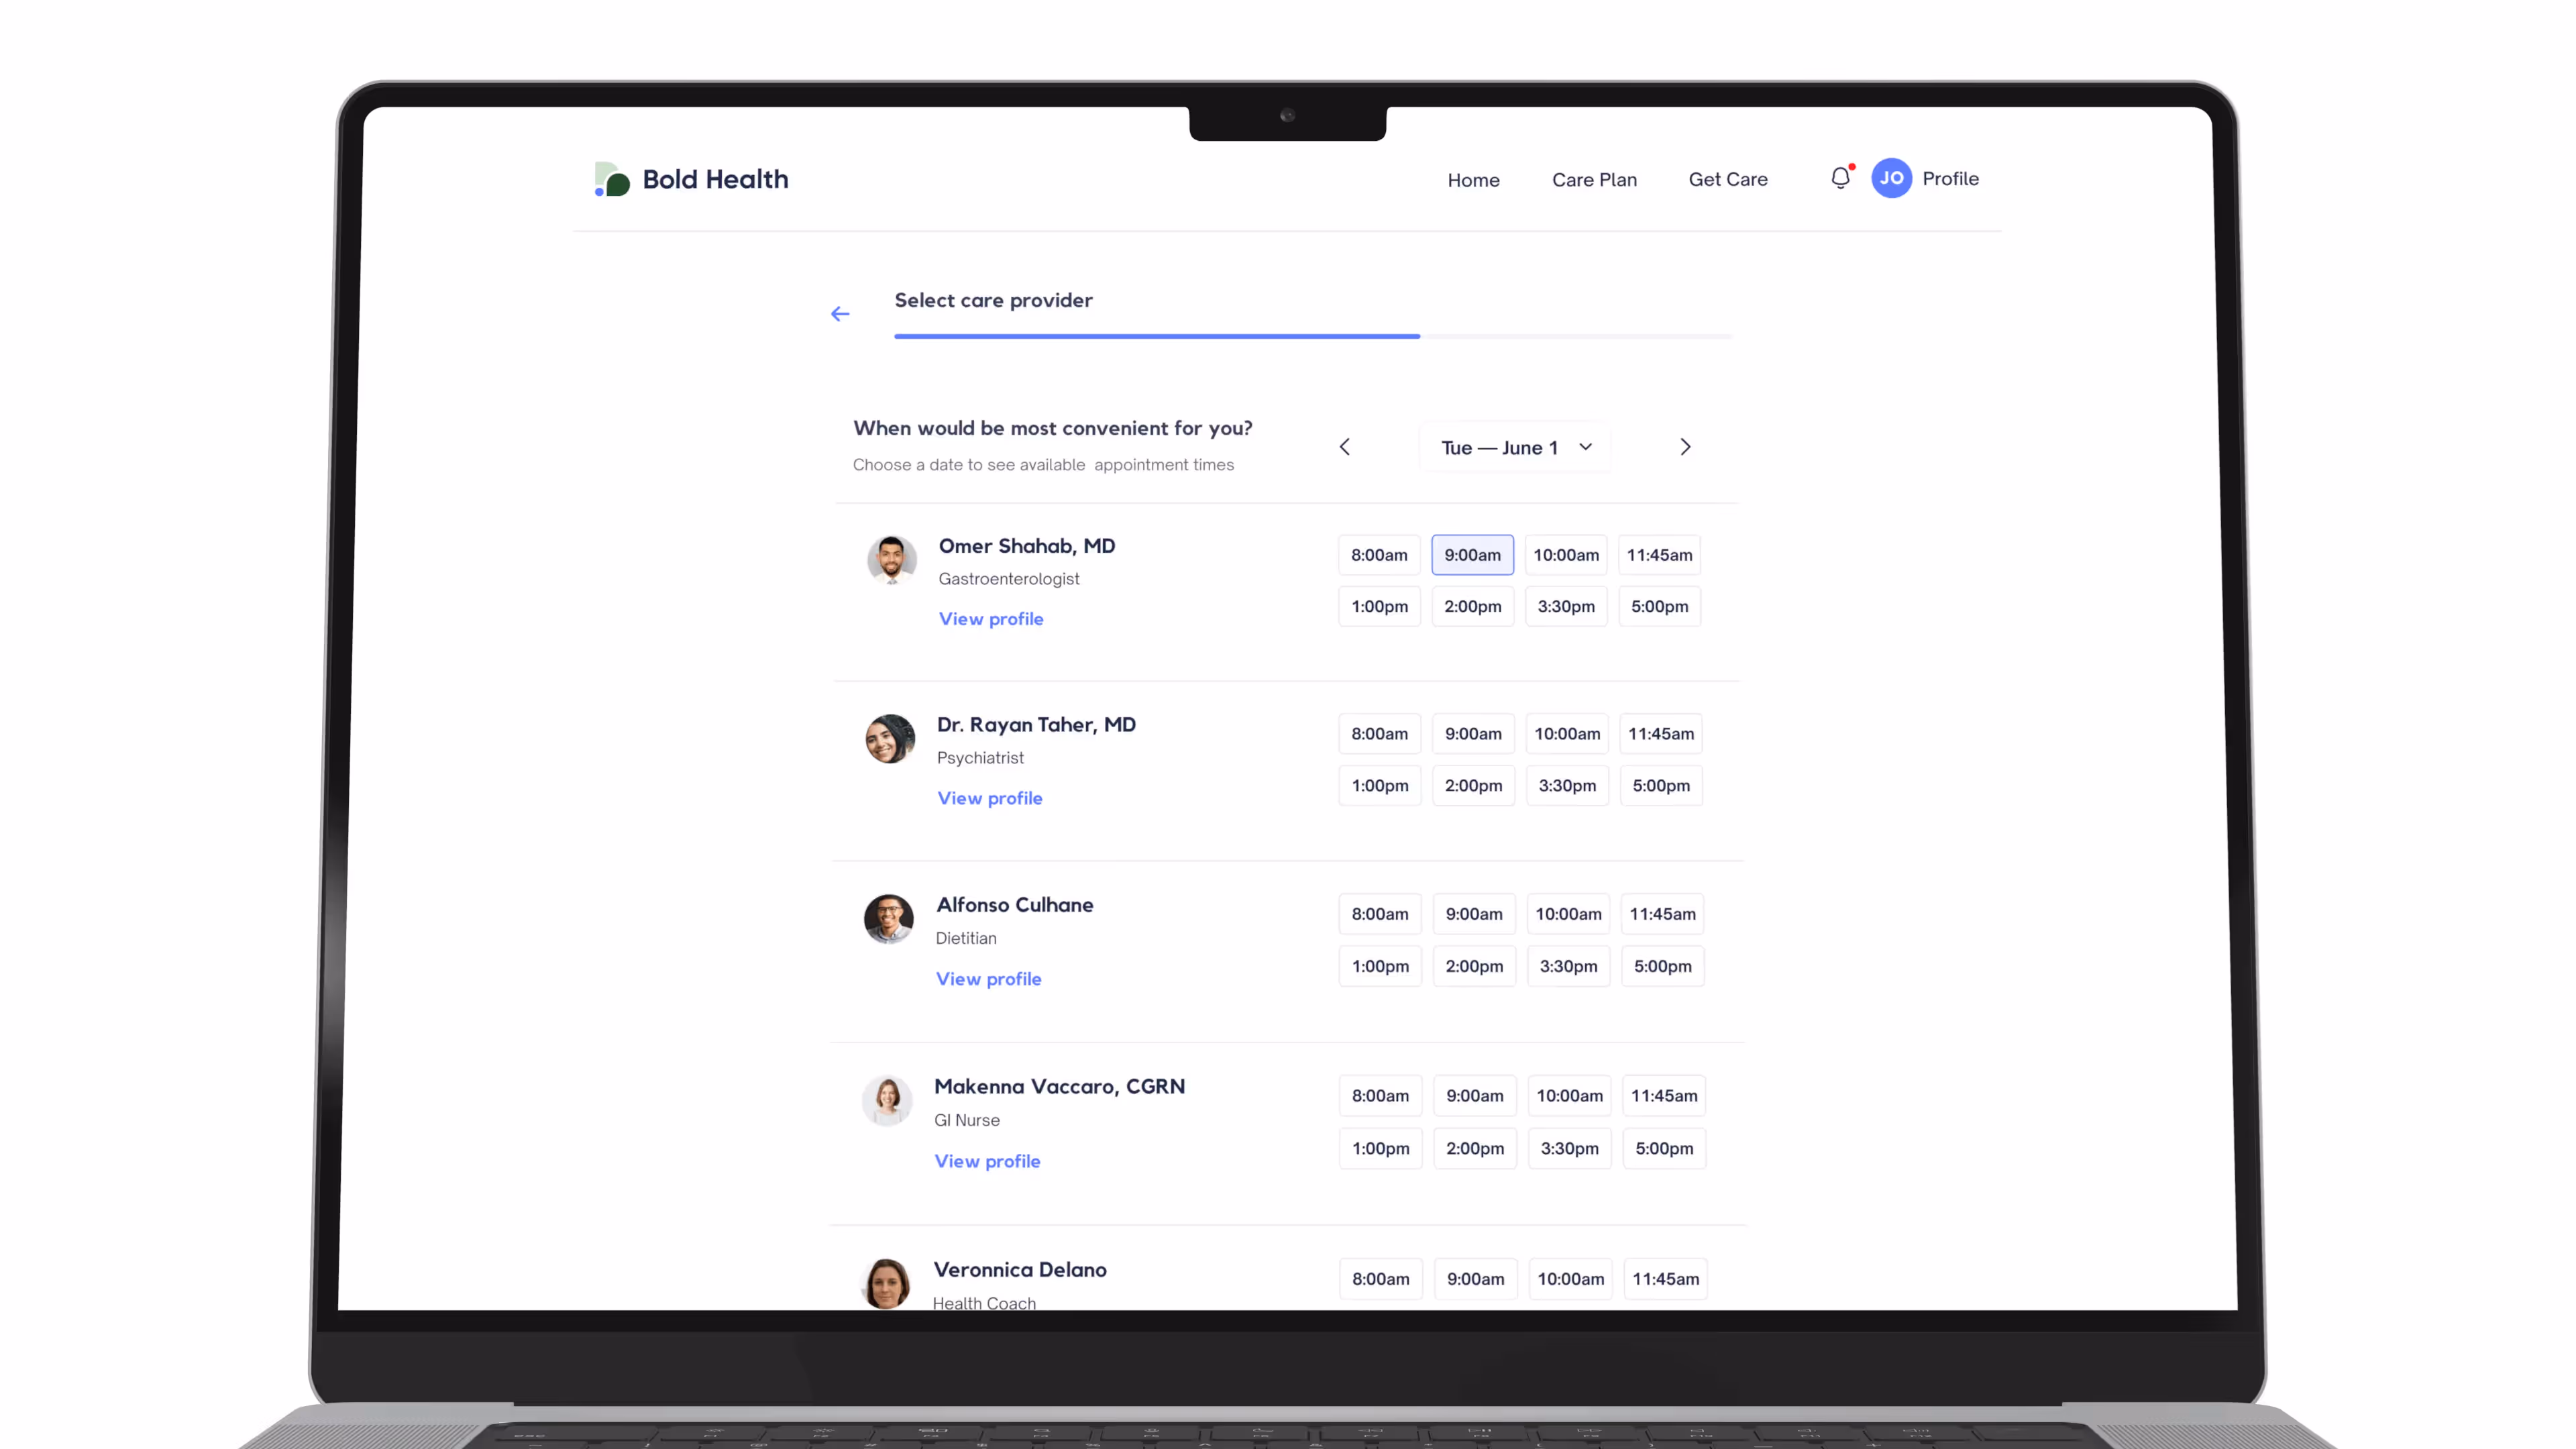The width and height of the screenshot is (2576, 1449).
Task: Select 2:00pm slot for Dr. Rayan Taher
Action: (x=1473, y=786)
